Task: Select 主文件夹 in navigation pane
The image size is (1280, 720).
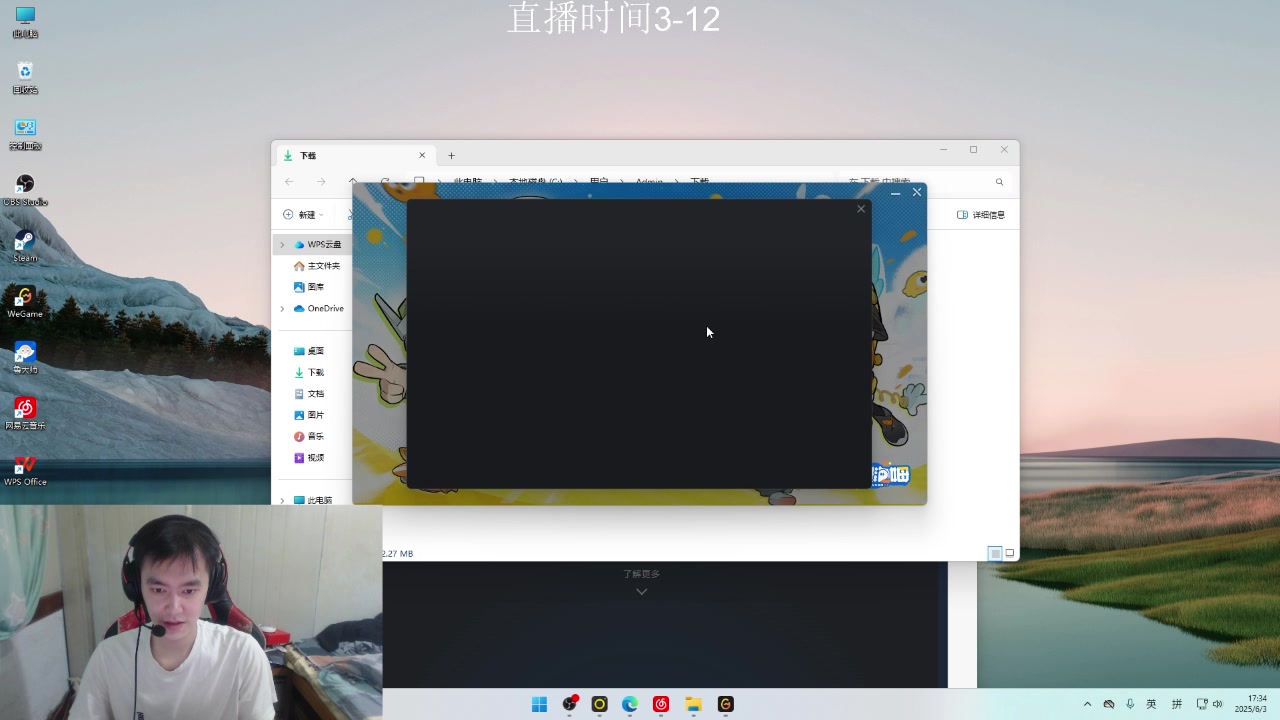Action: tap(317, 266)
